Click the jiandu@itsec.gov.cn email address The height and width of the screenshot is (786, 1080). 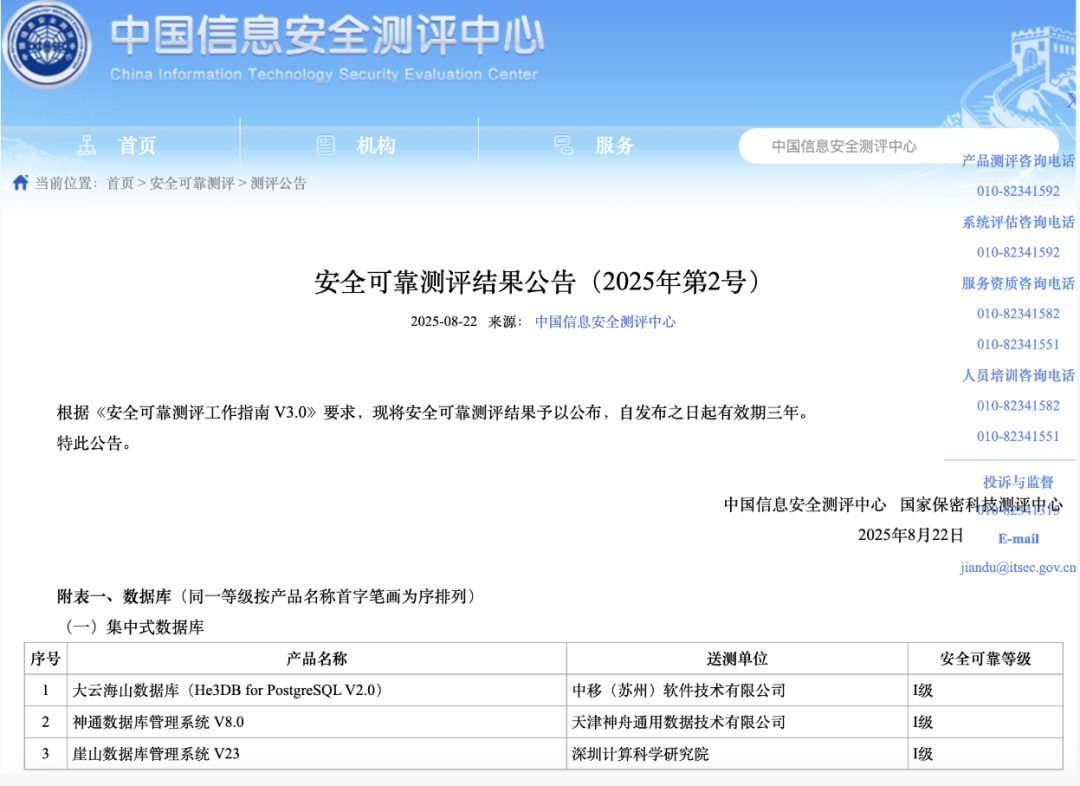tap(1018, 568)
